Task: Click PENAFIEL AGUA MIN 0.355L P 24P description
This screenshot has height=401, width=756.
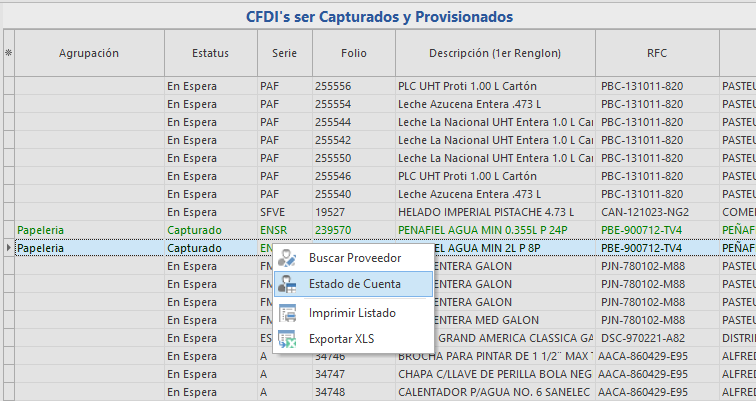Action: (x=495, y=230)
